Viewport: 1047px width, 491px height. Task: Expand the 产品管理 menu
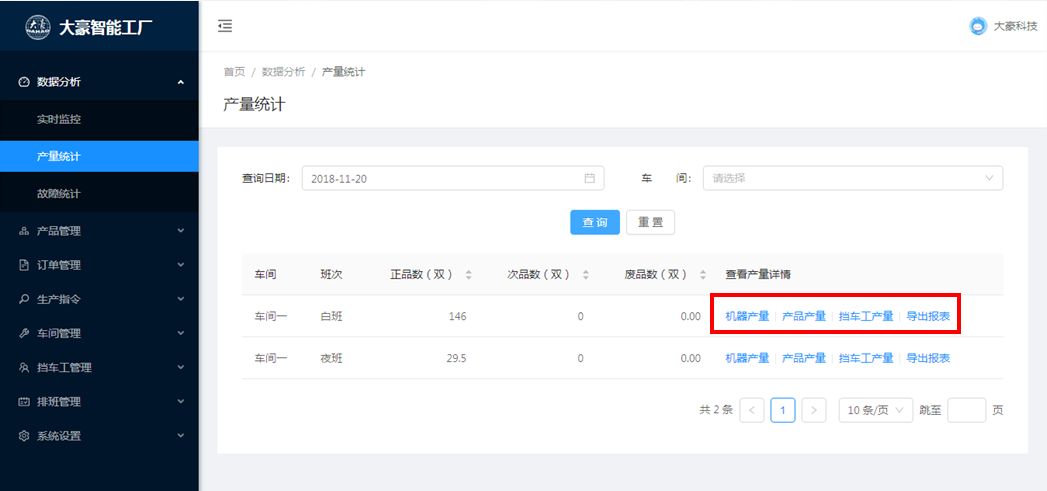click(99, 231)
